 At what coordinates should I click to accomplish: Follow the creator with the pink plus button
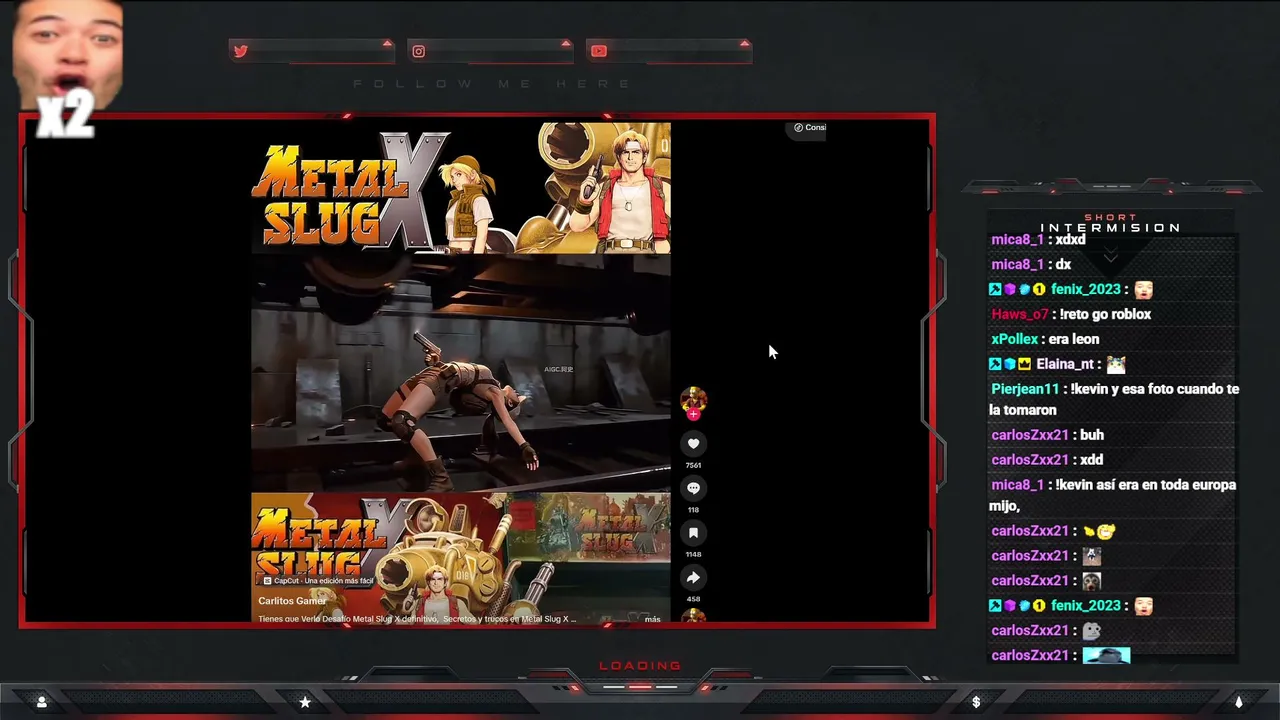(x=693, y=414)
